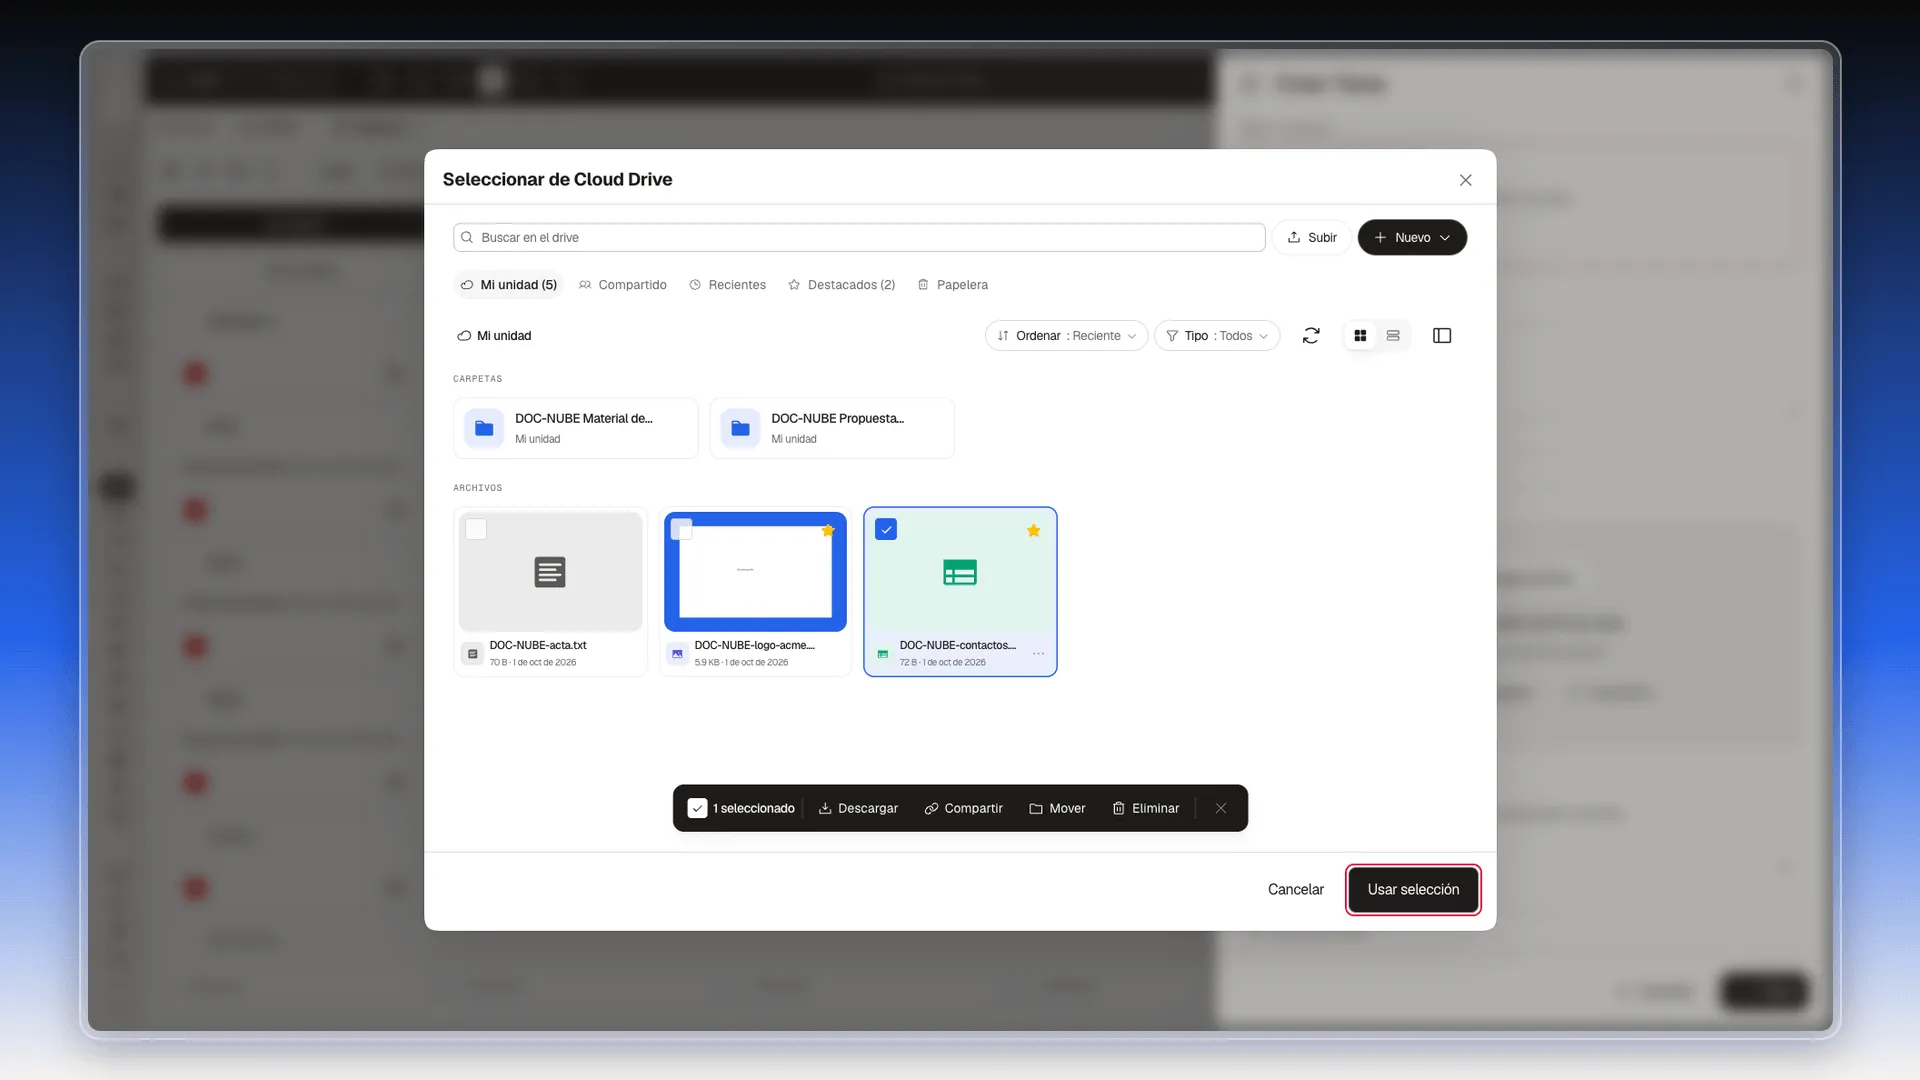
Task: Select the DOC-NUBE-logo-acme image thumbnail
Action: coord(755,572)
